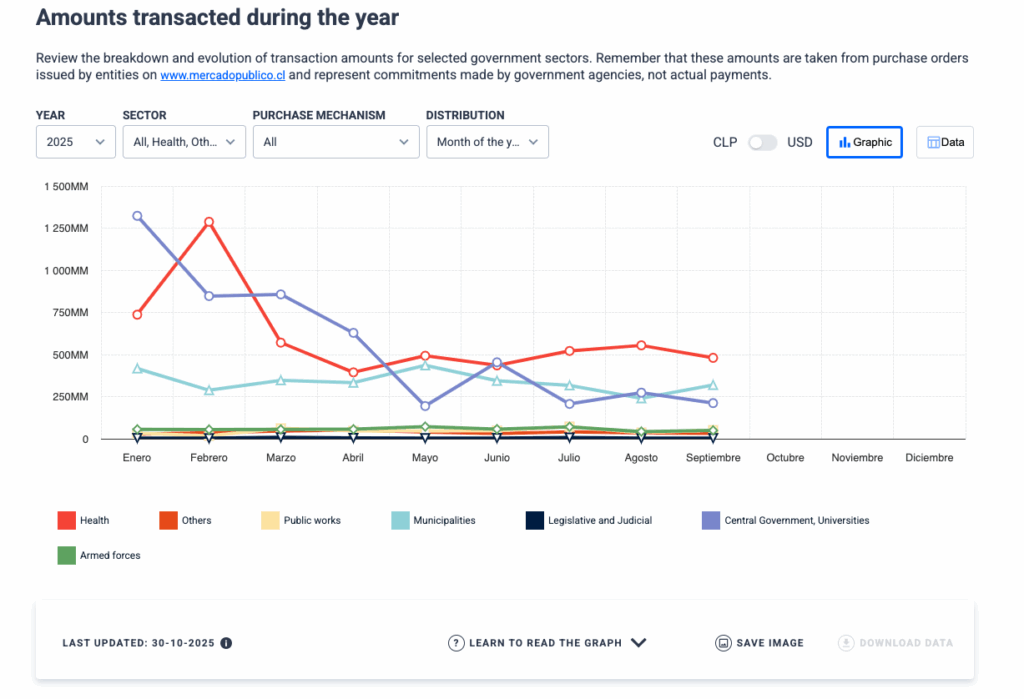Open the Distribution dropdown
Viewport: 1024px width, 699px height.
pos(487,142)
